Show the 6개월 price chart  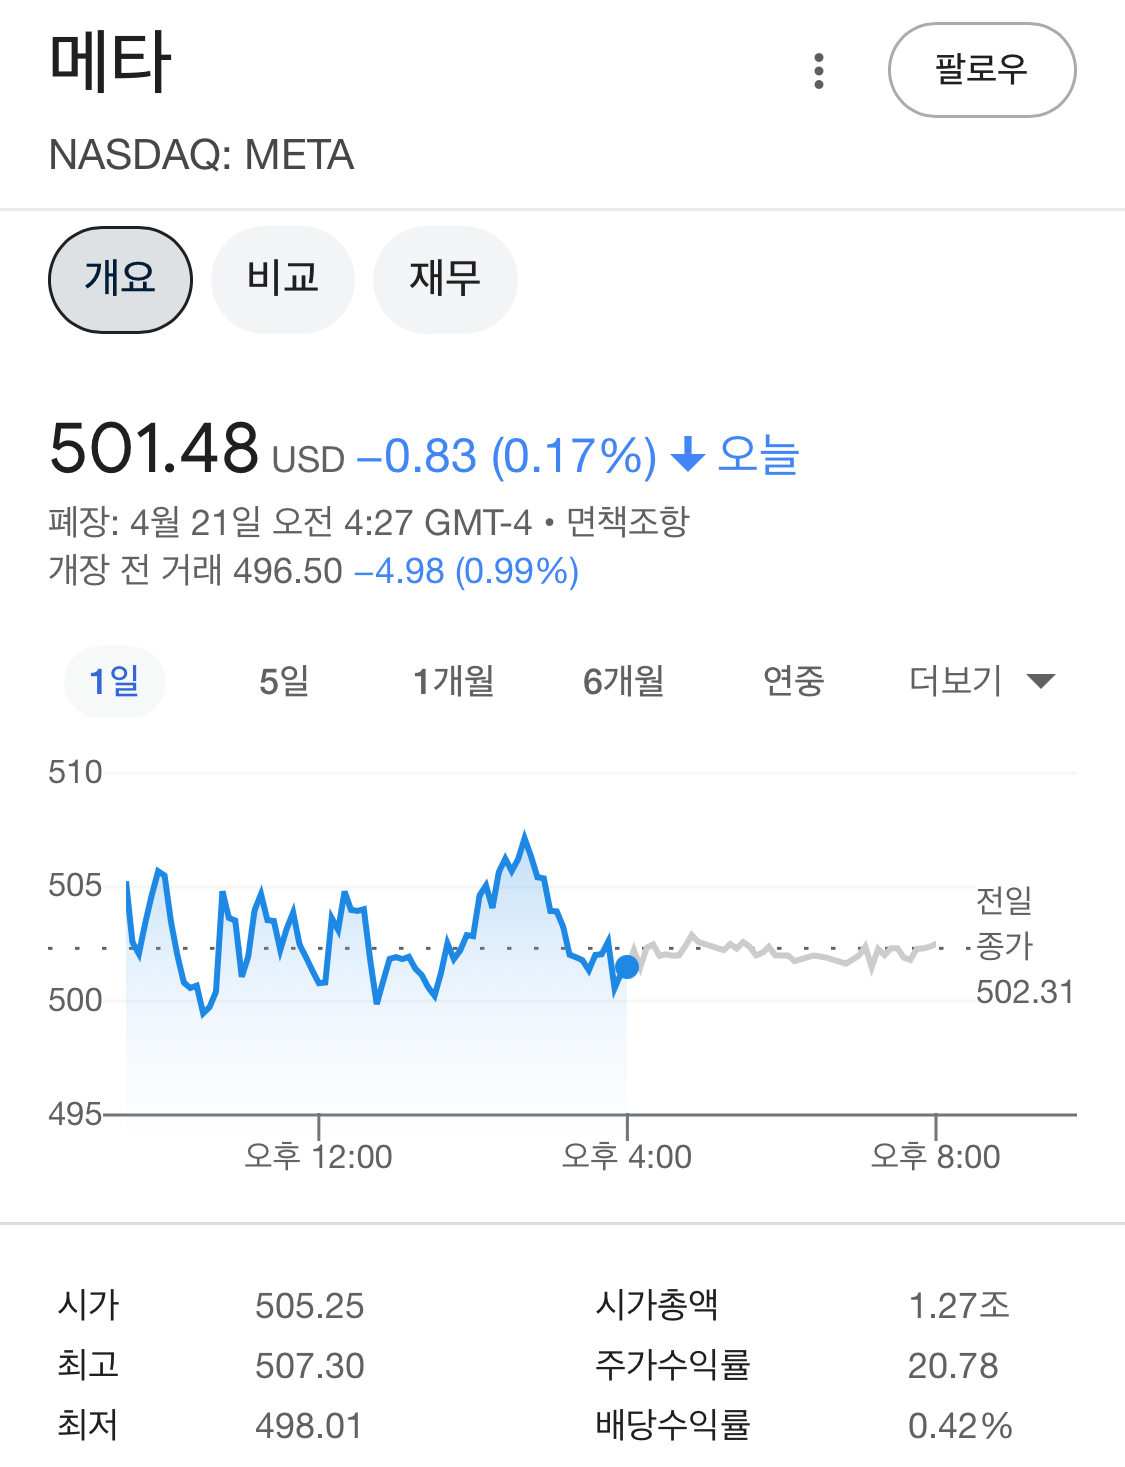pyautogui.click(x=624, y=681)
